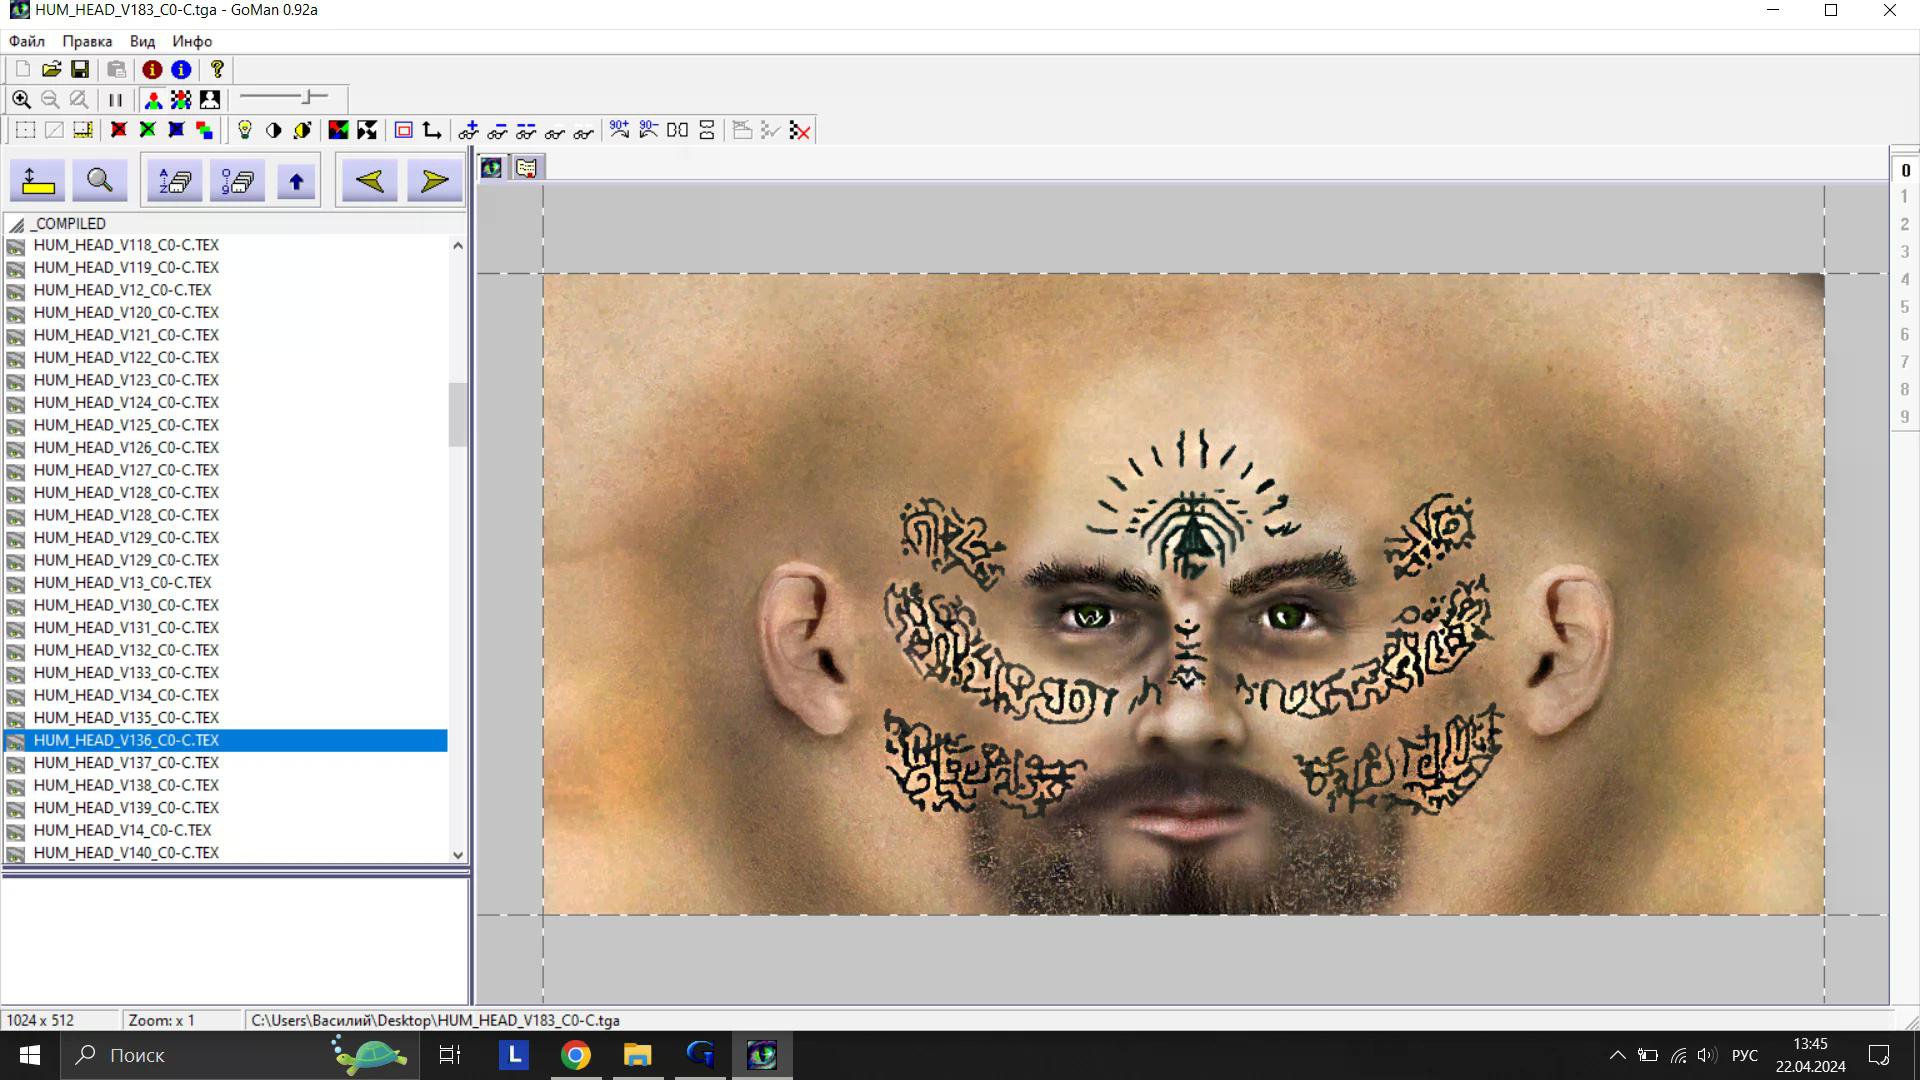Viewport: 1920px width, 1080px height.
Task: Toggle the pause button in toolbar
Action: pos(115,100)
